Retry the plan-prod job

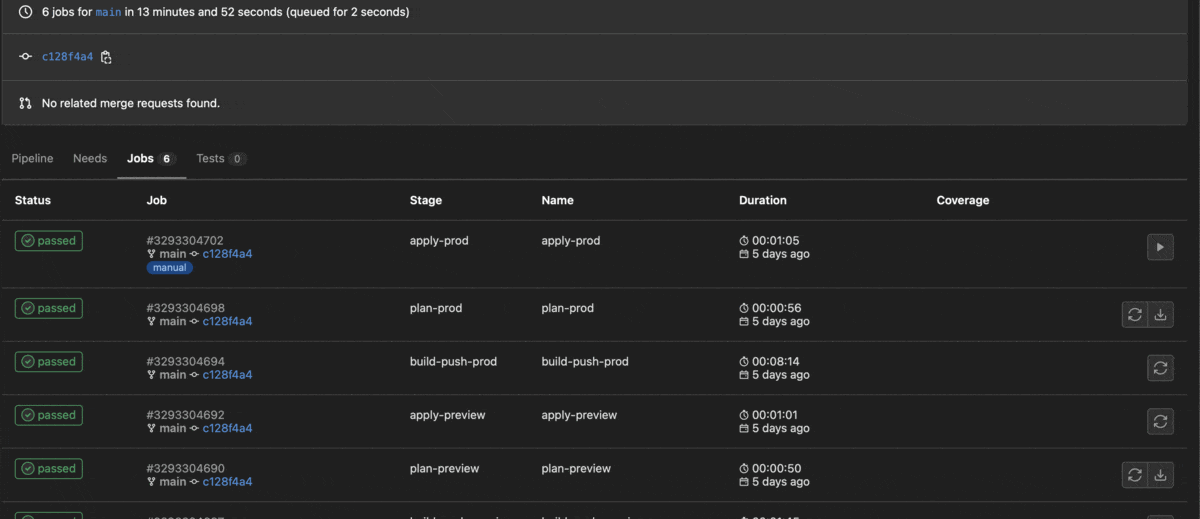point(1134,314)
